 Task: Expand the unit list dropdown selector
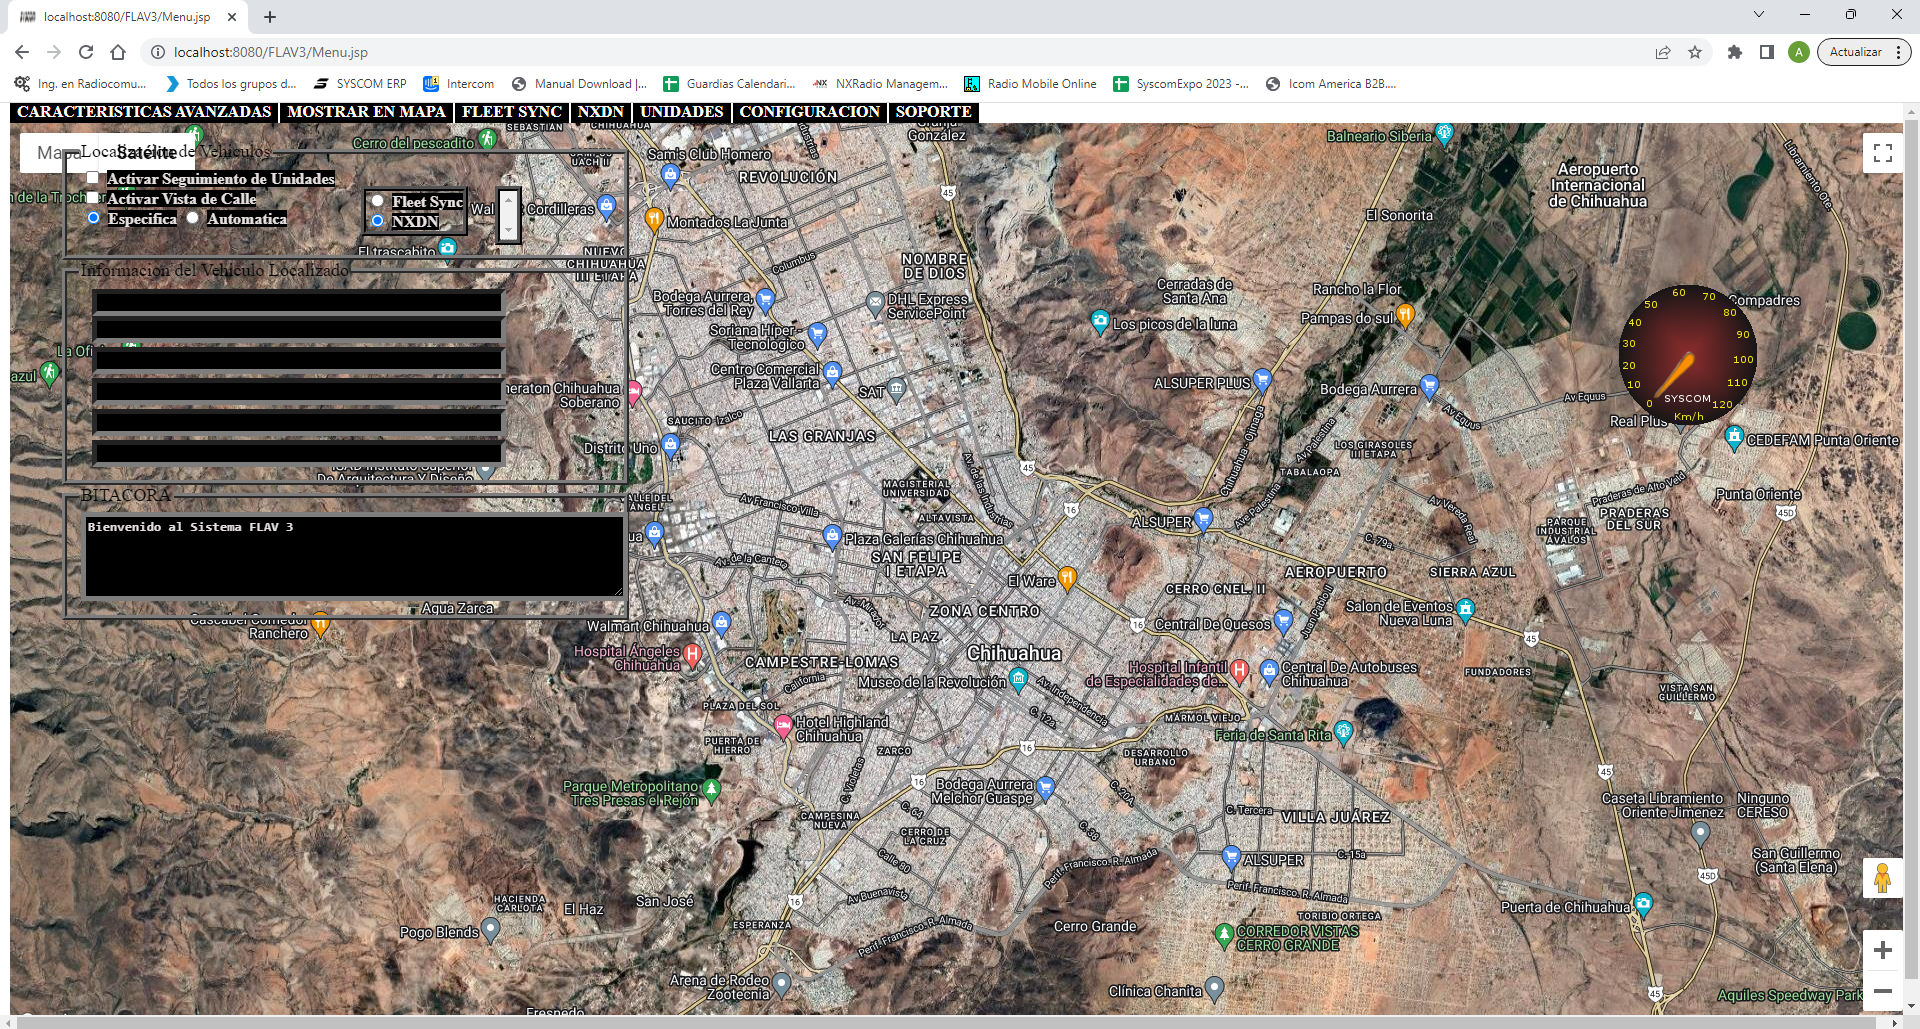[x=508, y=215]
